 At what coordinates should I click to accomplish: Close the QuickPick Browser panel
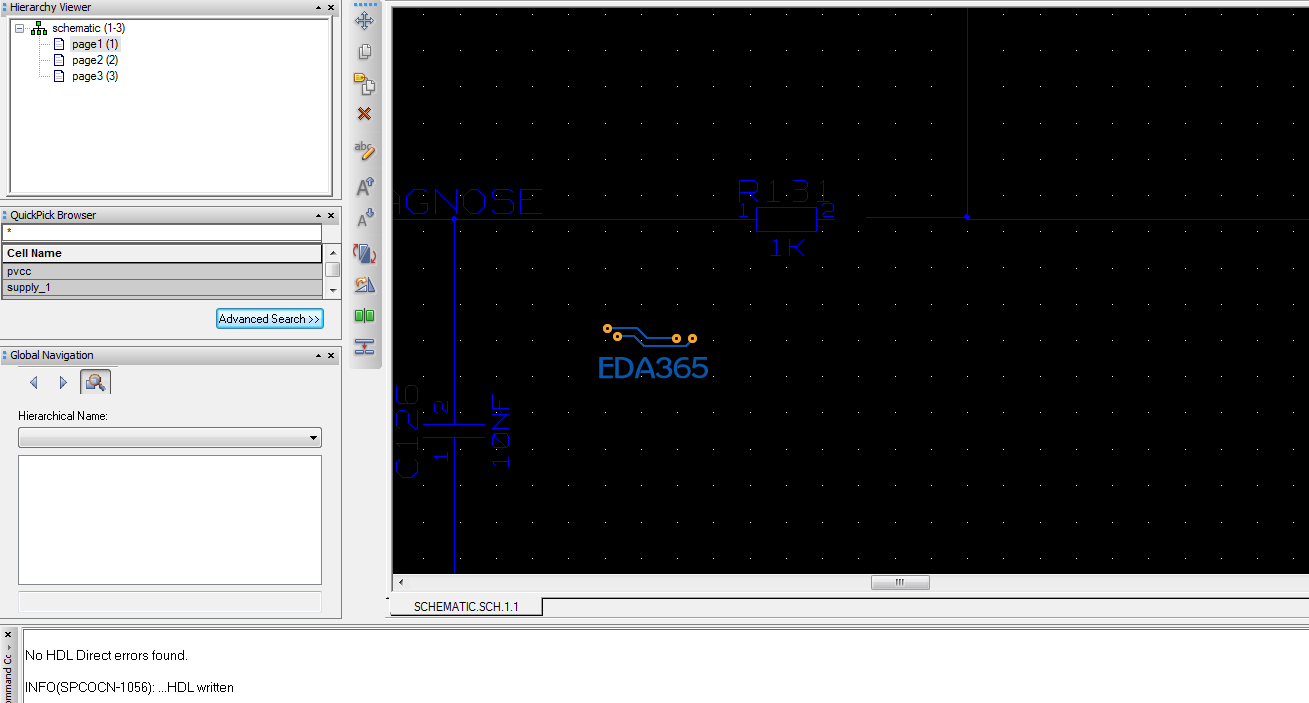[331, 215]
